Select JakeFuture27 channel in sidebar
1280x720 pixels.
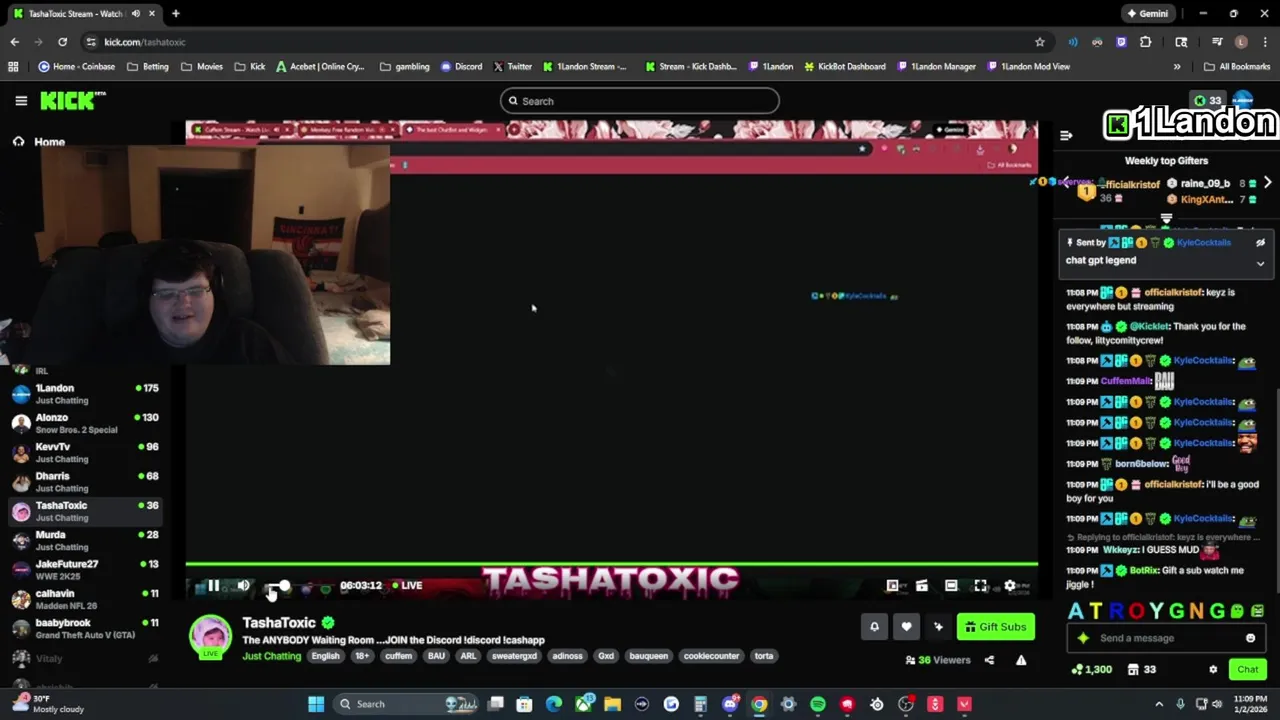(86, 570)
